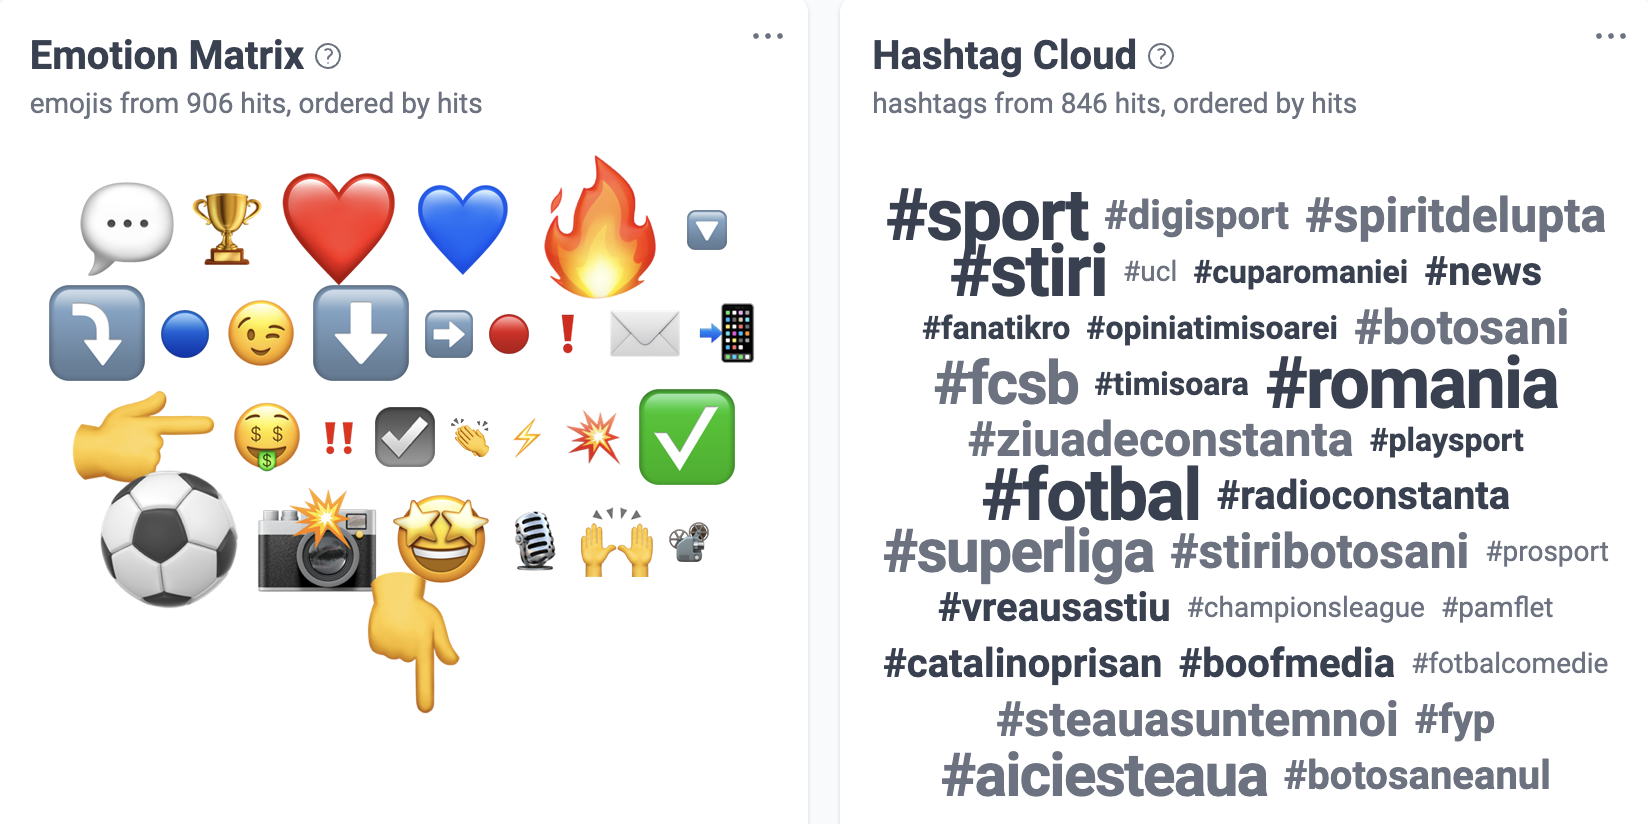Screen dimensions: 1648x824
Task: Click the envelope emoji
Action: tap(645, 333)
